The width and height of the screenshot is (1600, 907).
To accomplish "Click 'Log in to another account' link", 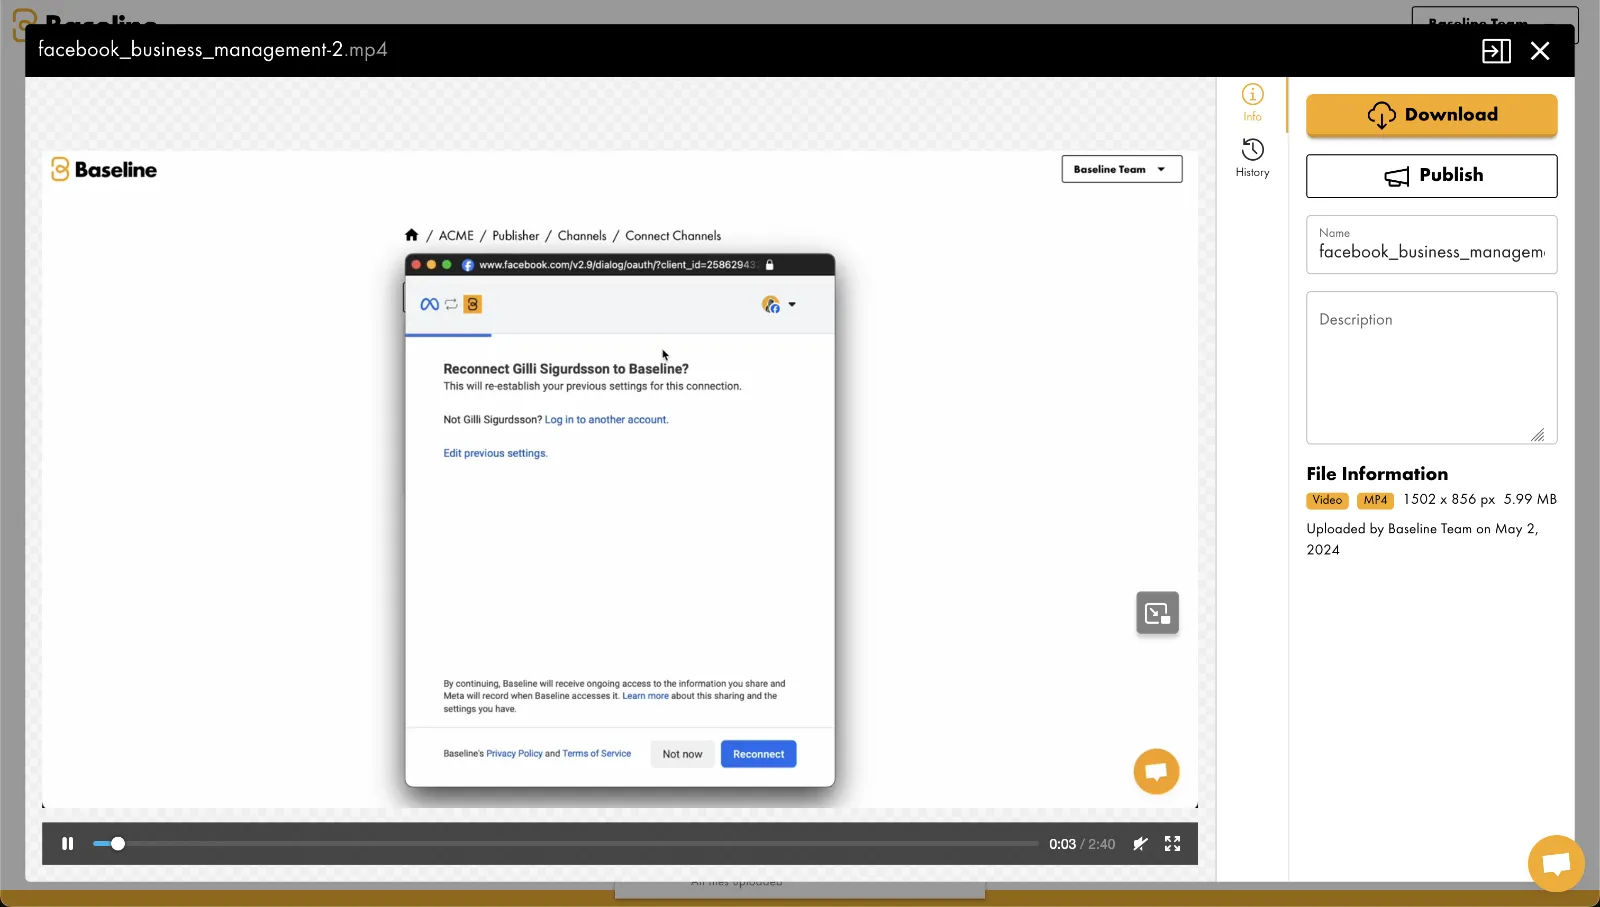I will point(606,420).
